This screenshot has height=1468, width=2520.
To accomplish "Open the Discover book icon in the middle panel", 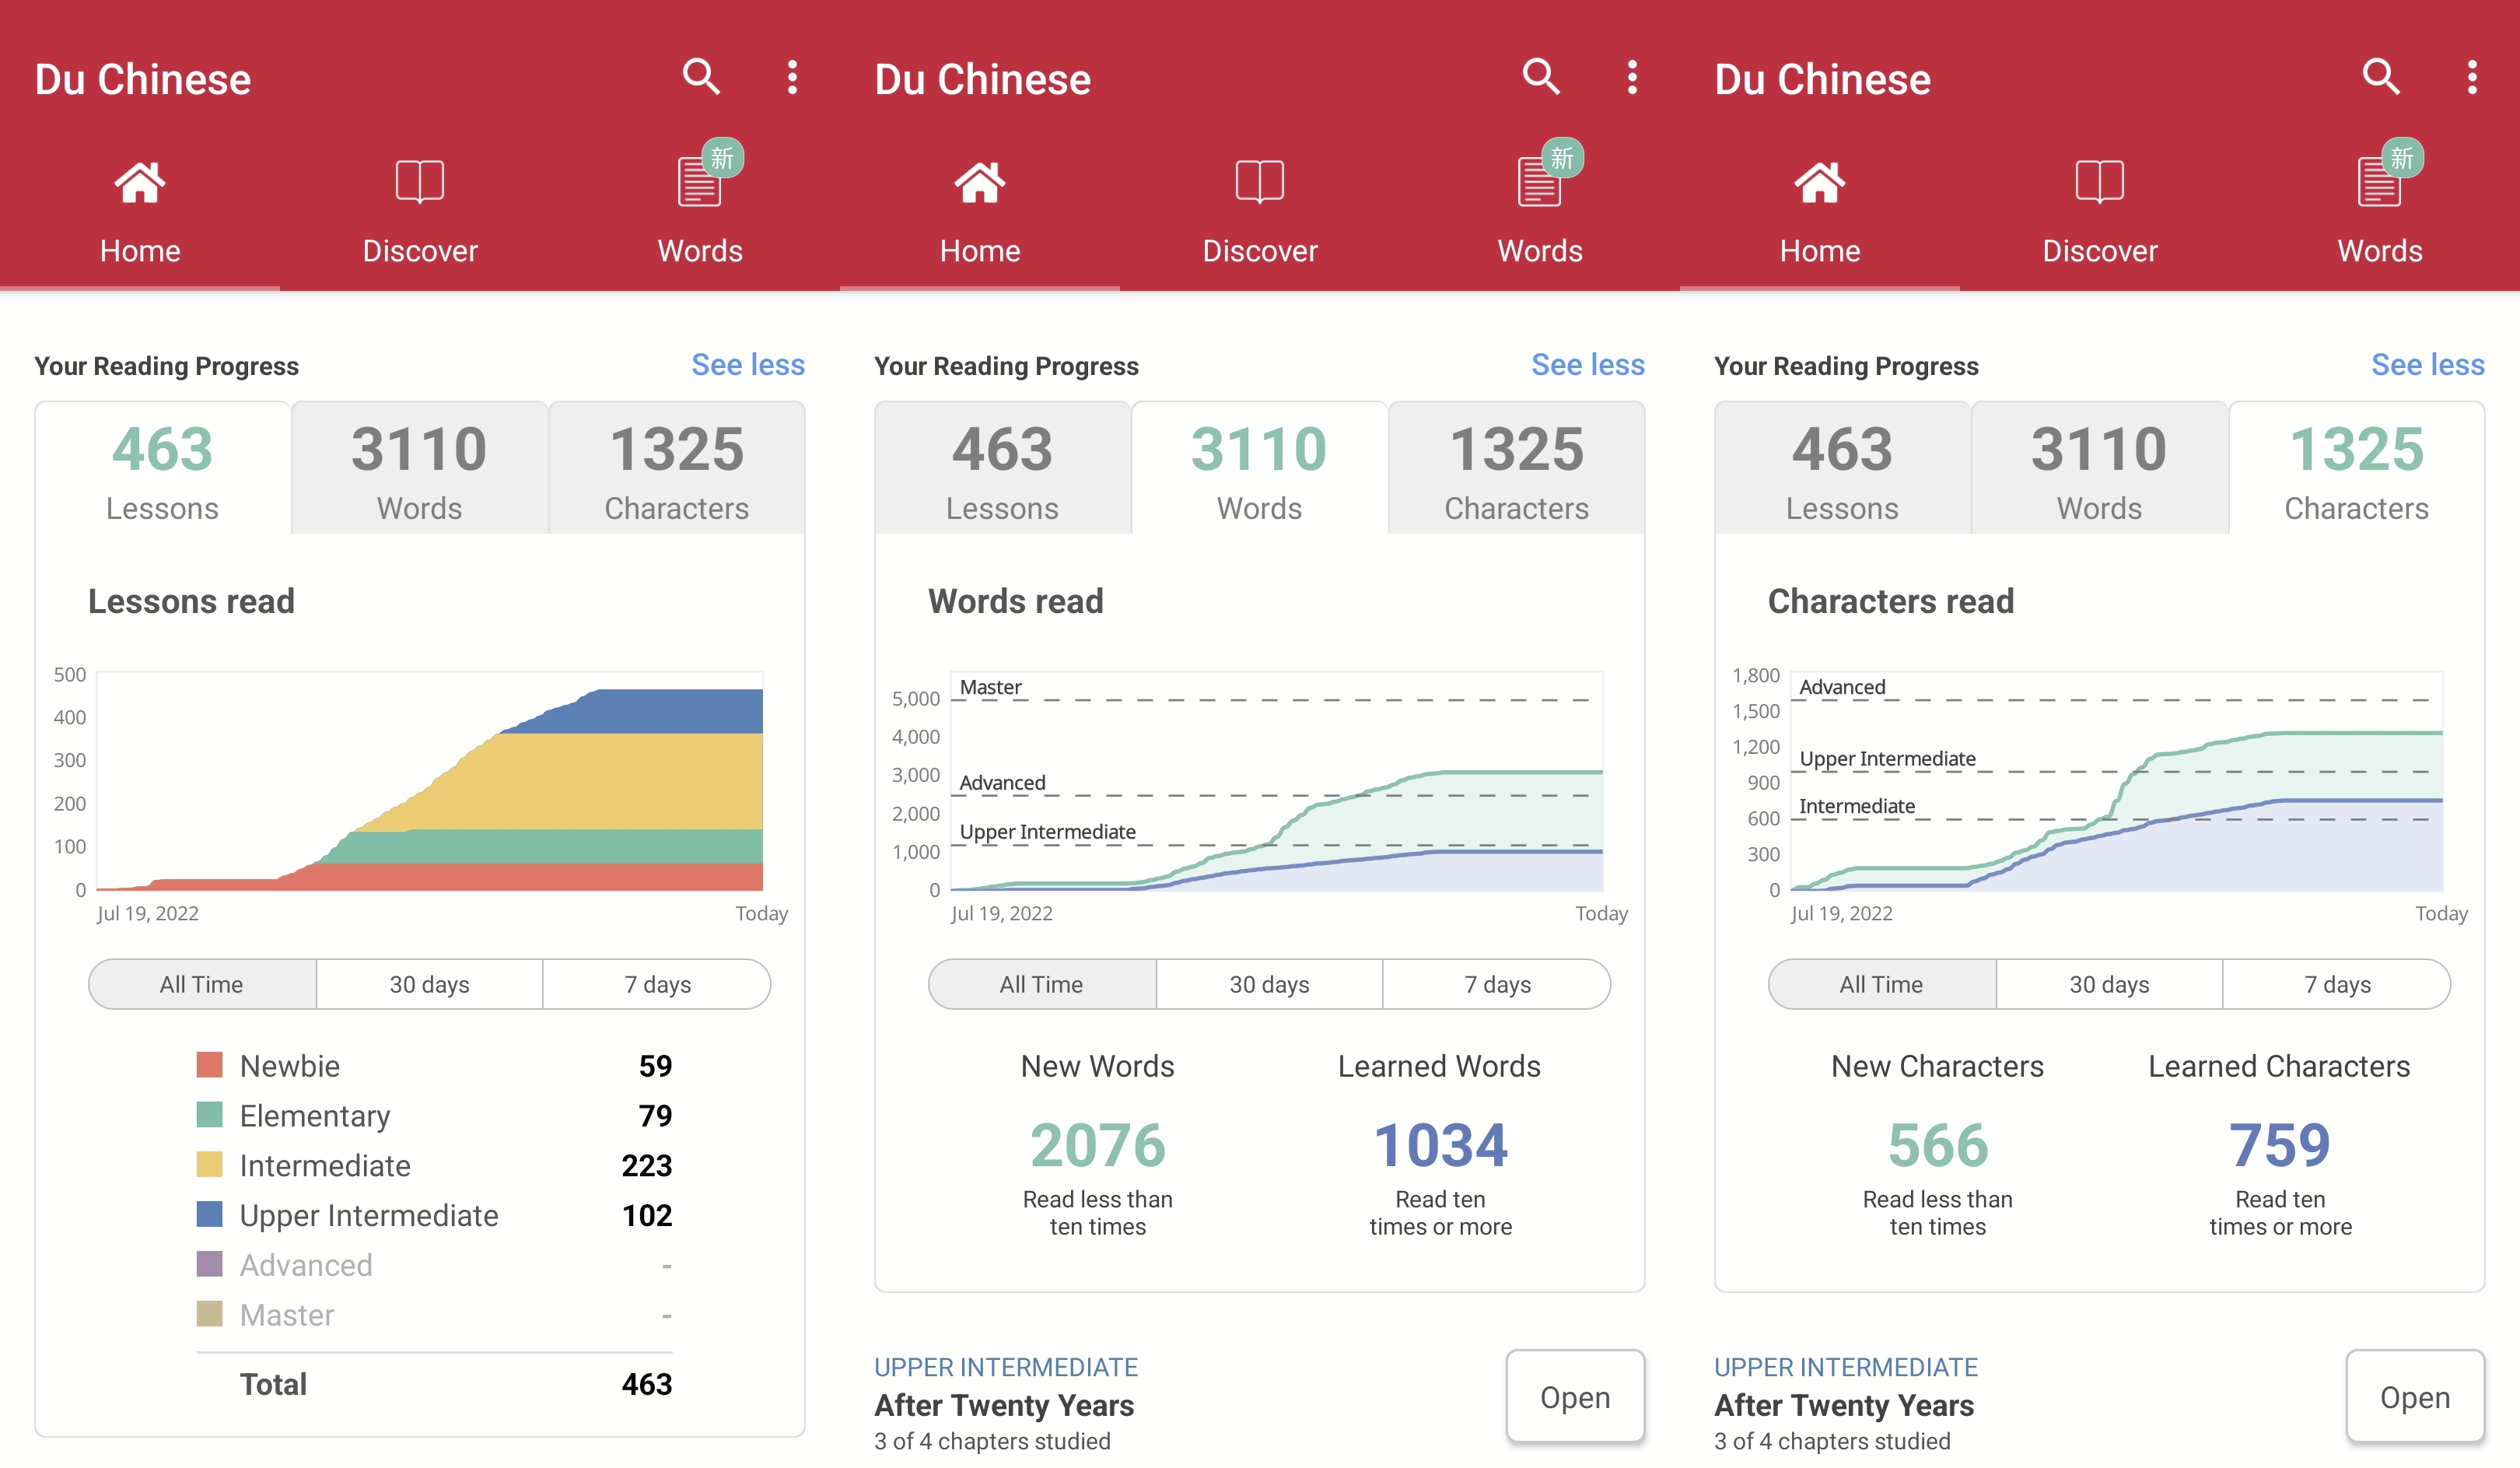I will tap(1259, 183).
